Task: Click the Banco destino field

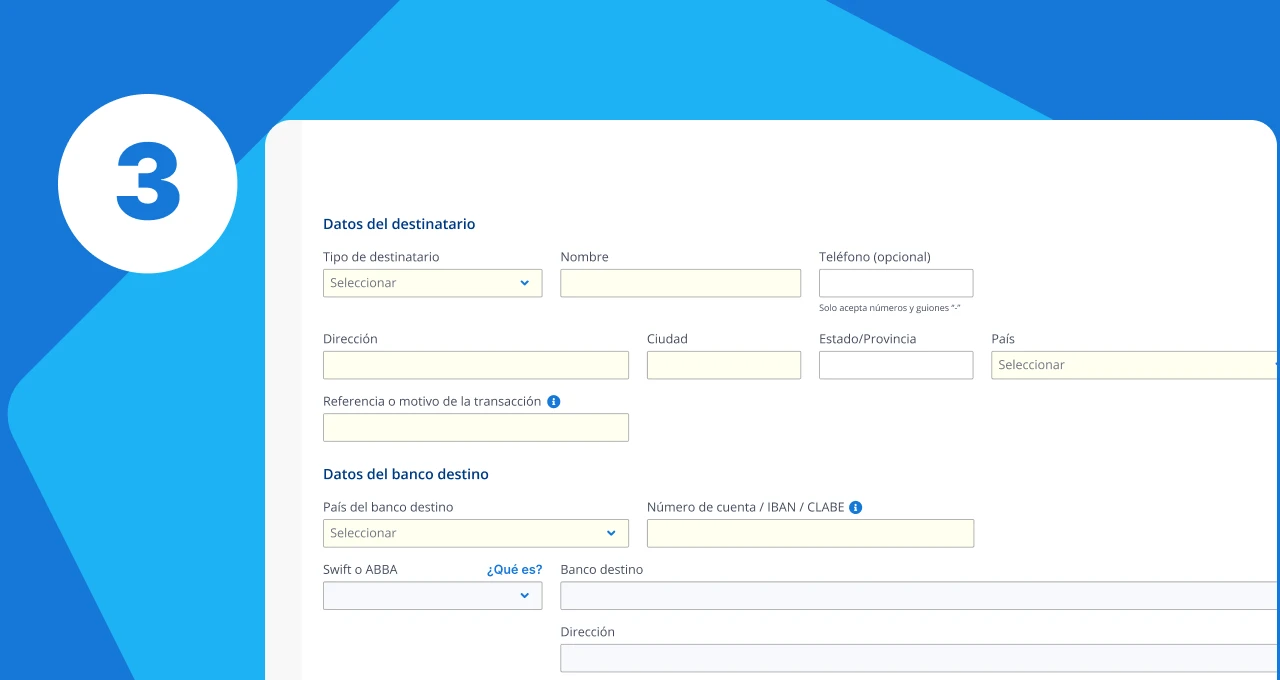Action: (x=918, y=595)
